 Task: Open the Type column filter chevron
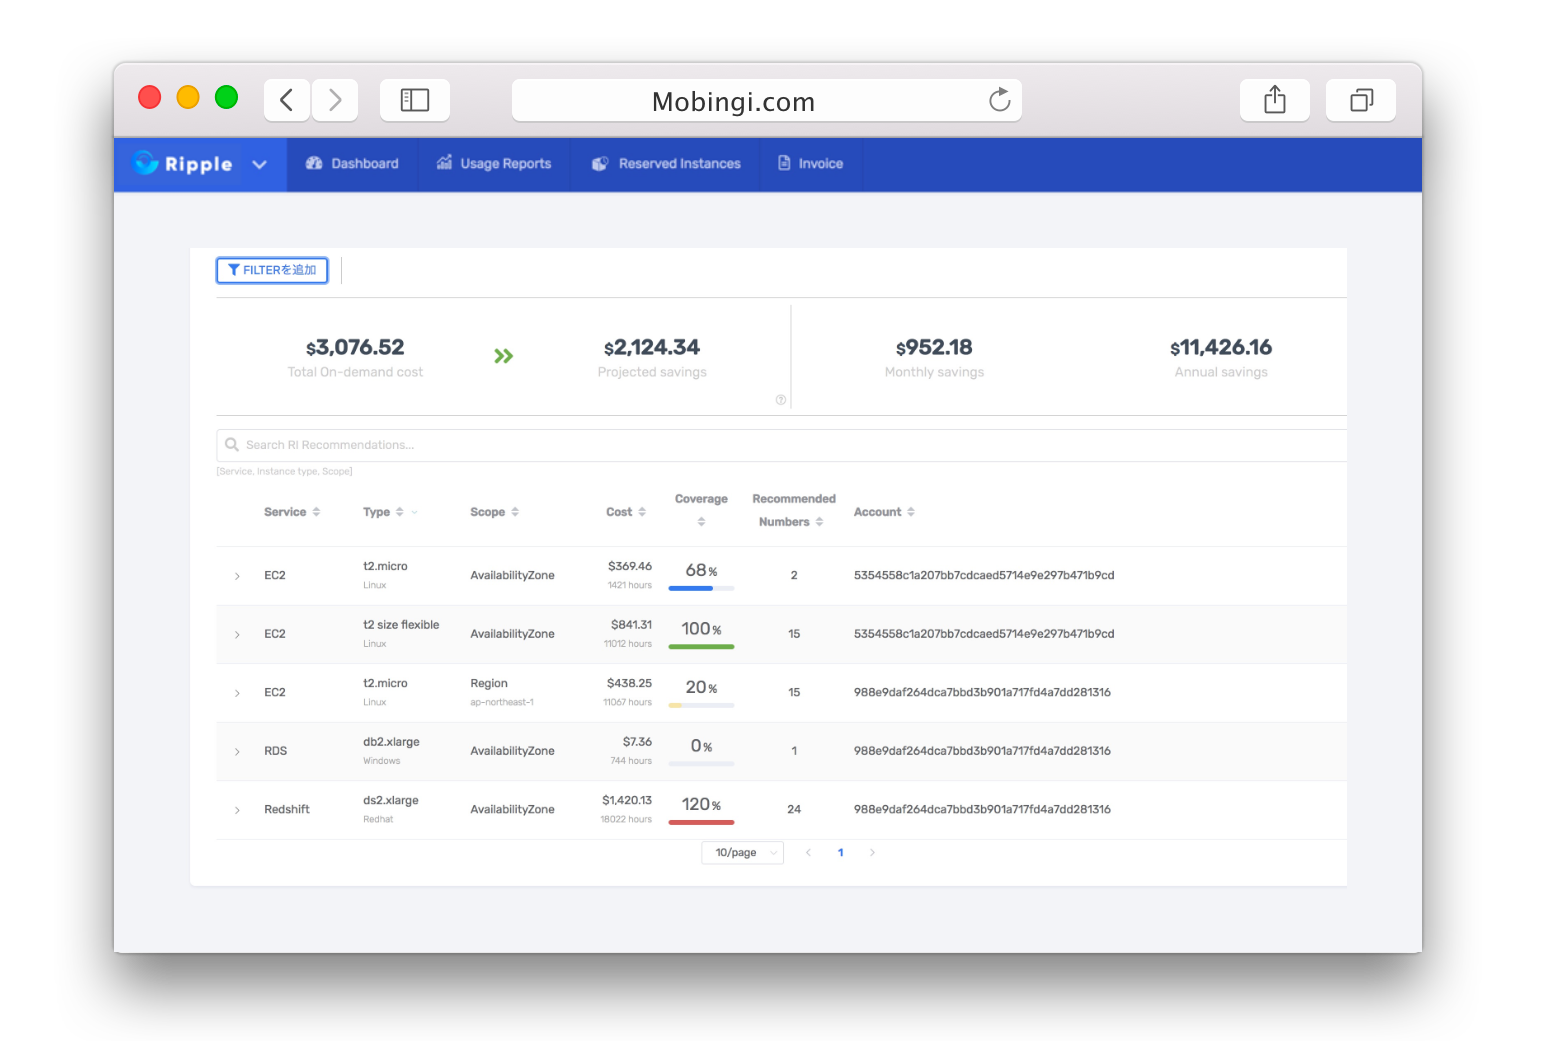415,512
